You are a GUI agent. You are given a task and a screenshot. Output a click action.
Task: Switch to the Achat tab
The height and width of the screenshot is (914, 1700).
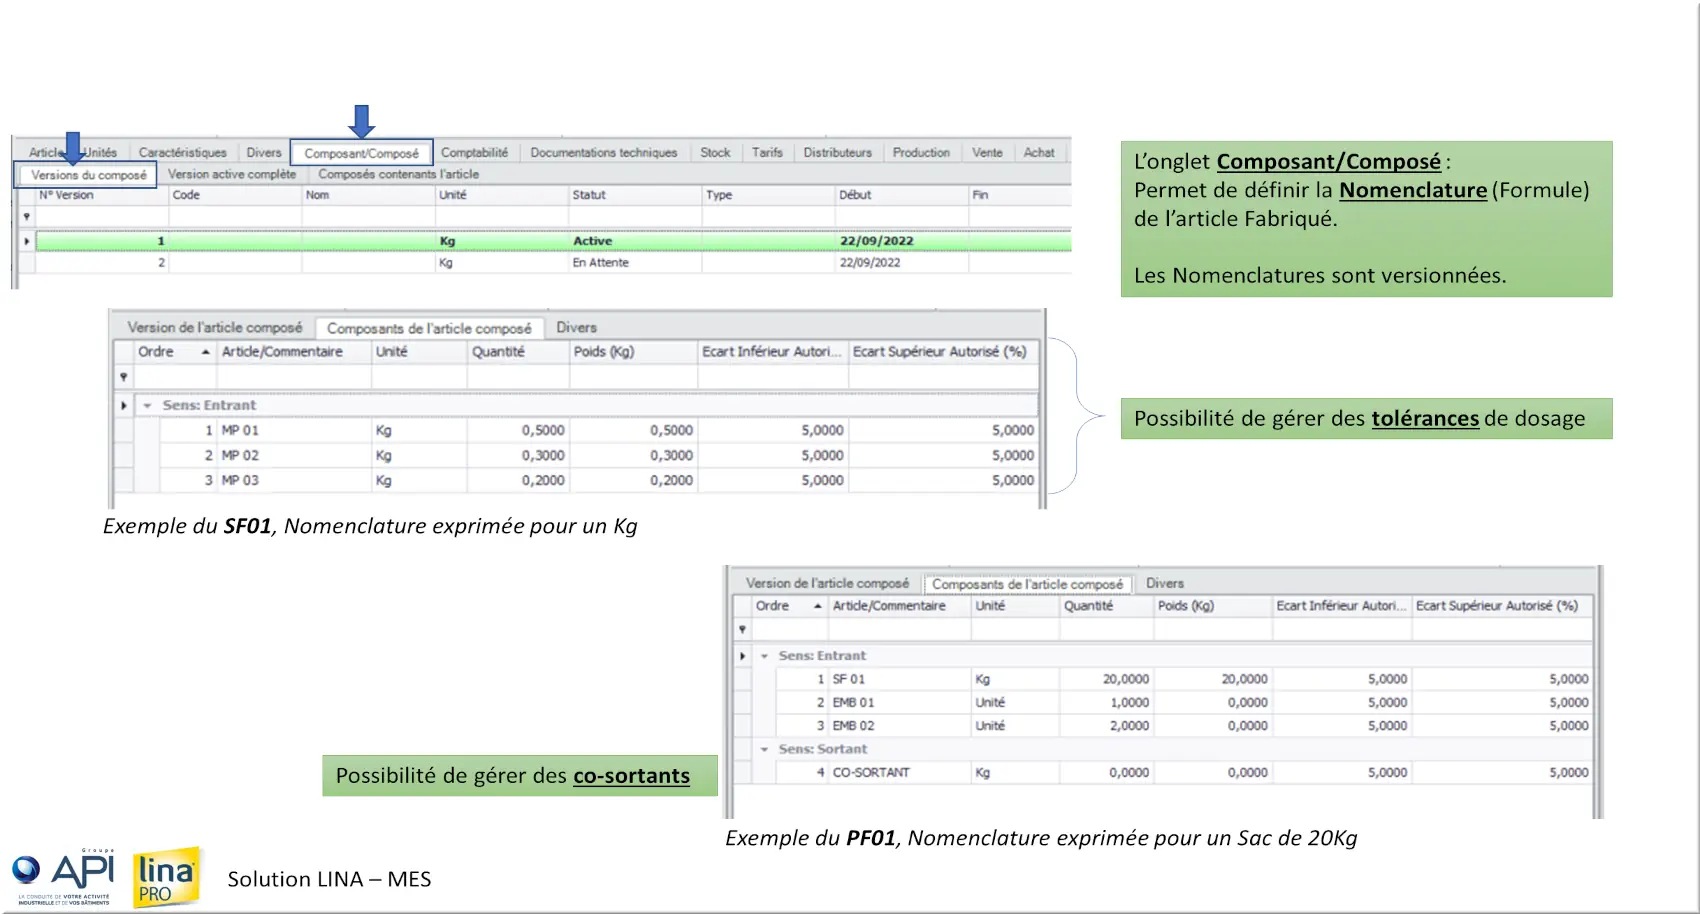pos(1039,153)
